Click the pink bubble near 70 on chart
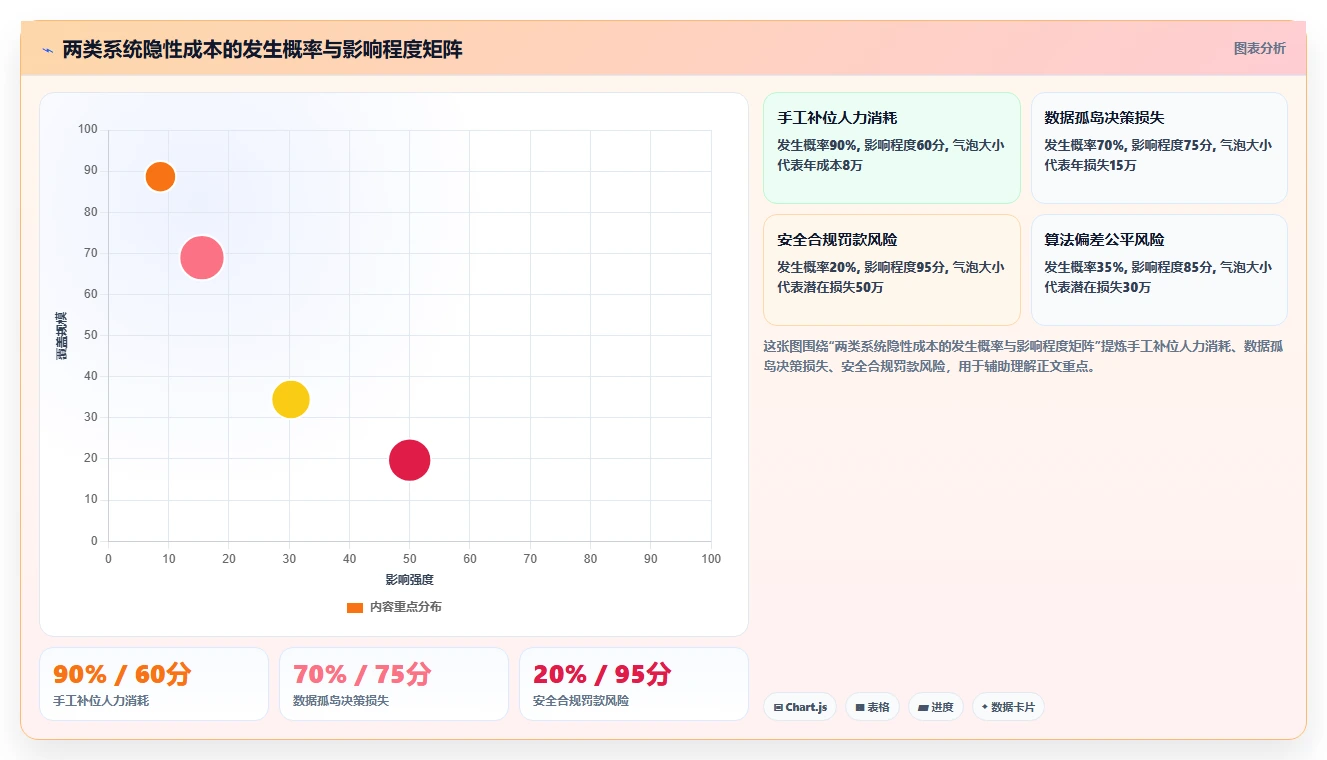 point(202,258)
